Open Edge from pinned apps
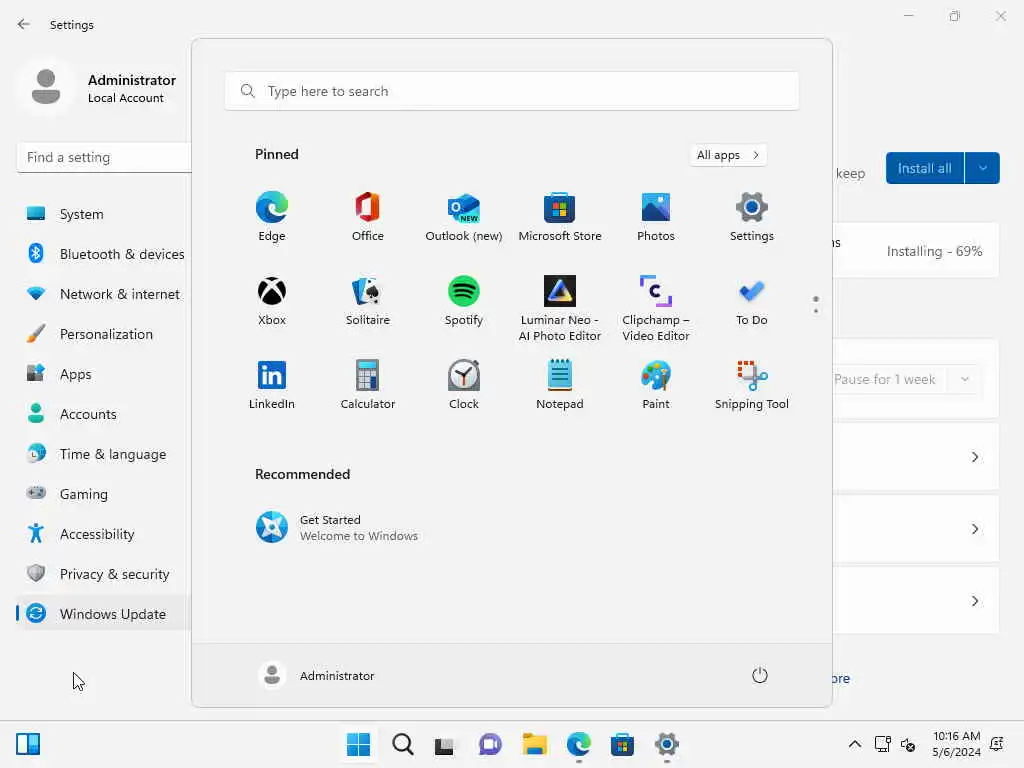This screenshot has width=1024, height=768. pos(272,217)
